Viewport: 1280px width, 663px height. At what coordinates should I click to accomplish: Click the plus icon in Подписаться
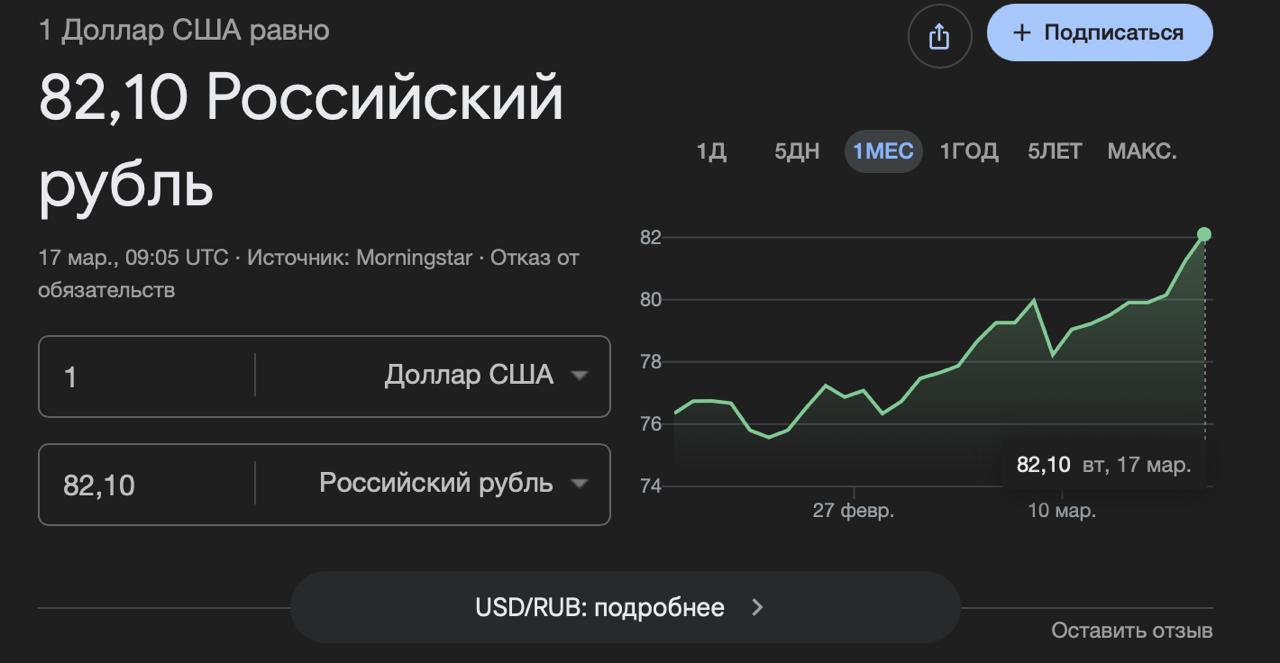point(1021,33)
